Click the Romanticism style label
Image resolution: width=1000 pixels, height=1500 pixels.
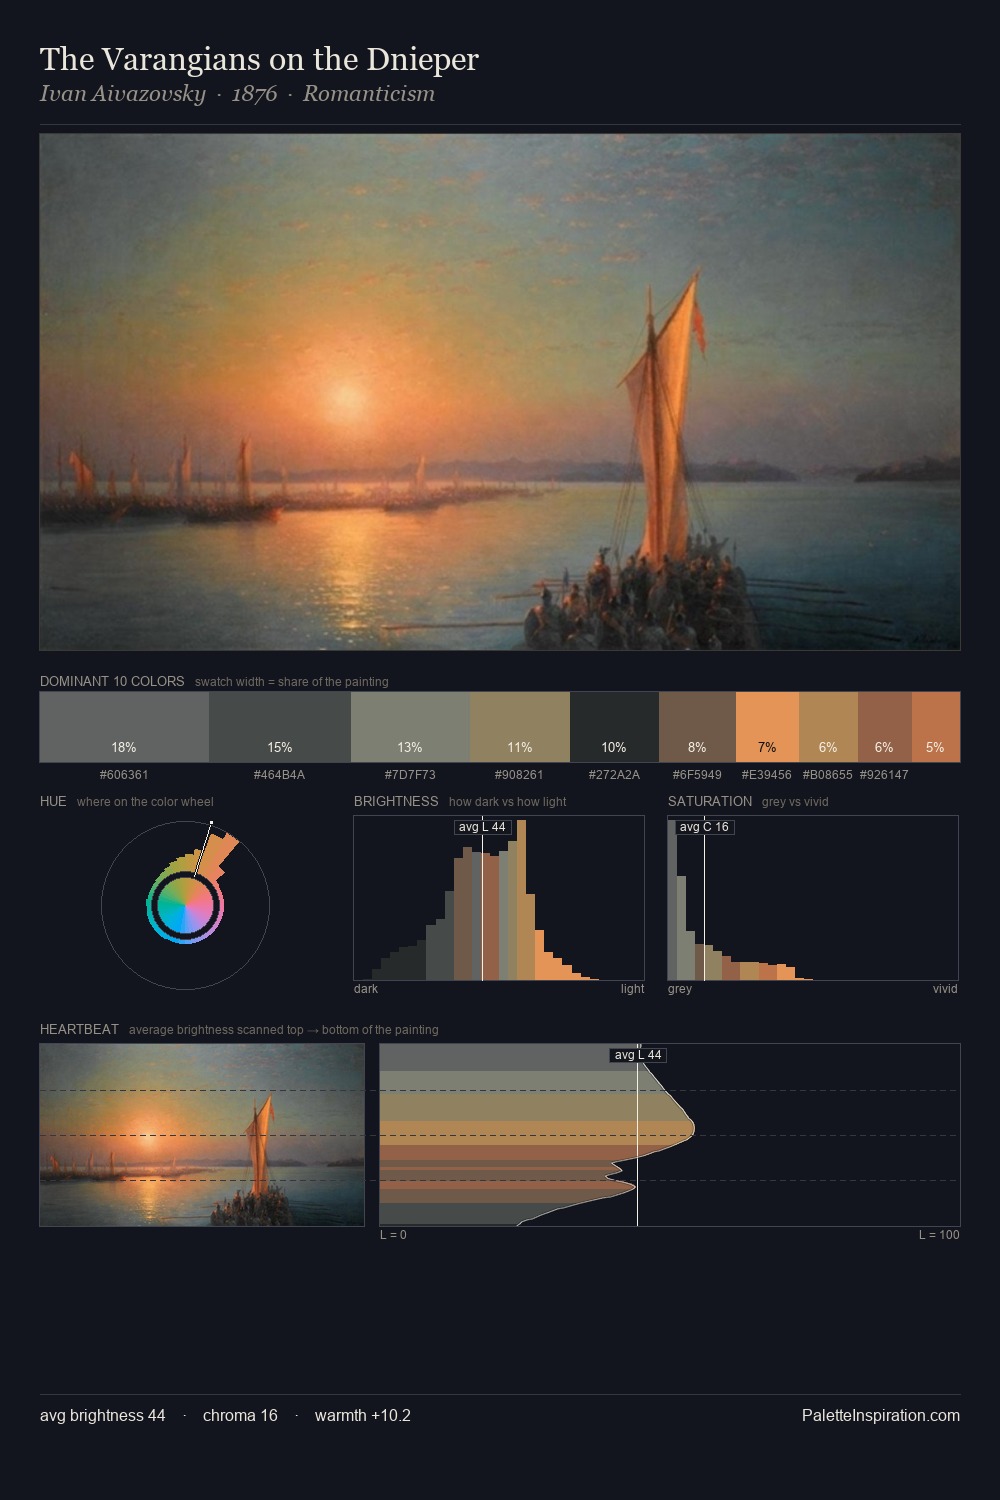point(369,94)
